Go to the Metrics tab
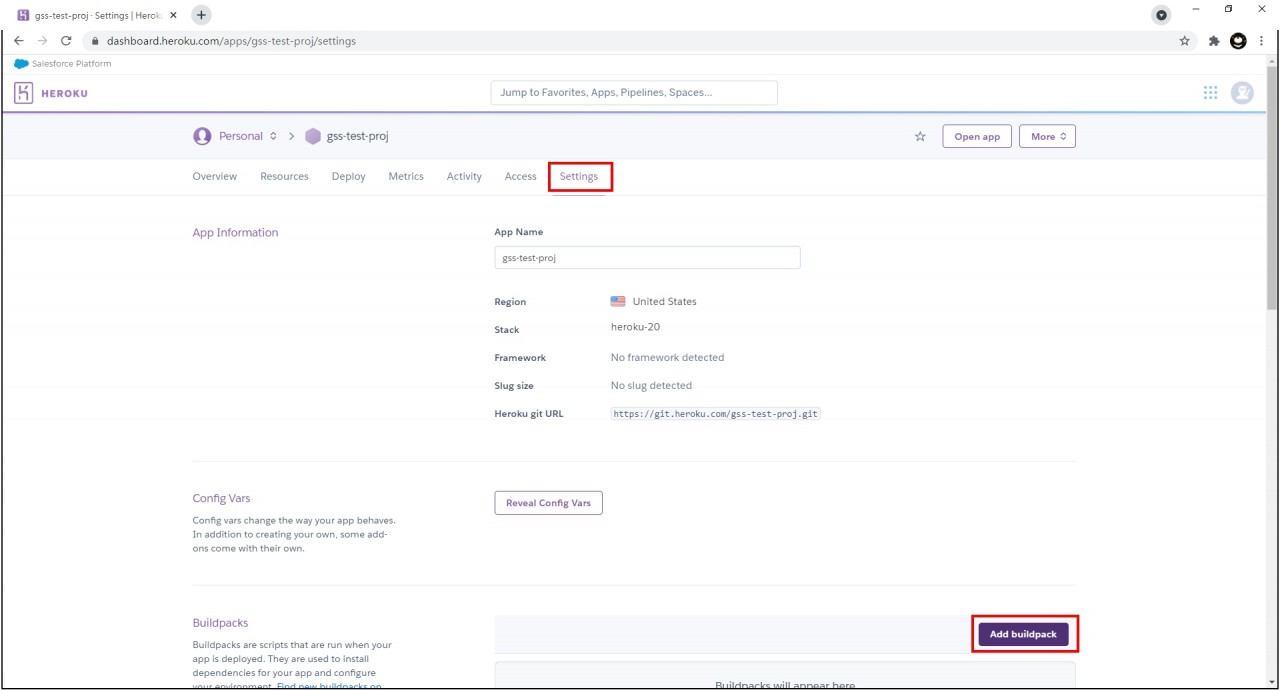 click(x=406, y=177)
